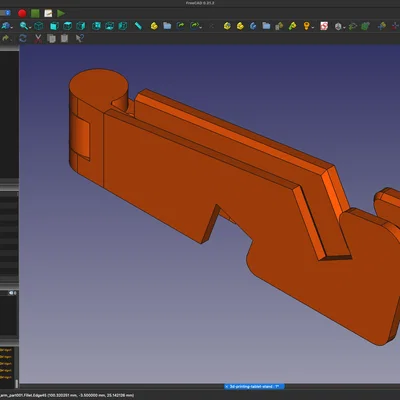This screenshot has width=400, height=400.
Task: Open the workbench selector dropdown
Action: coord(5,13)
